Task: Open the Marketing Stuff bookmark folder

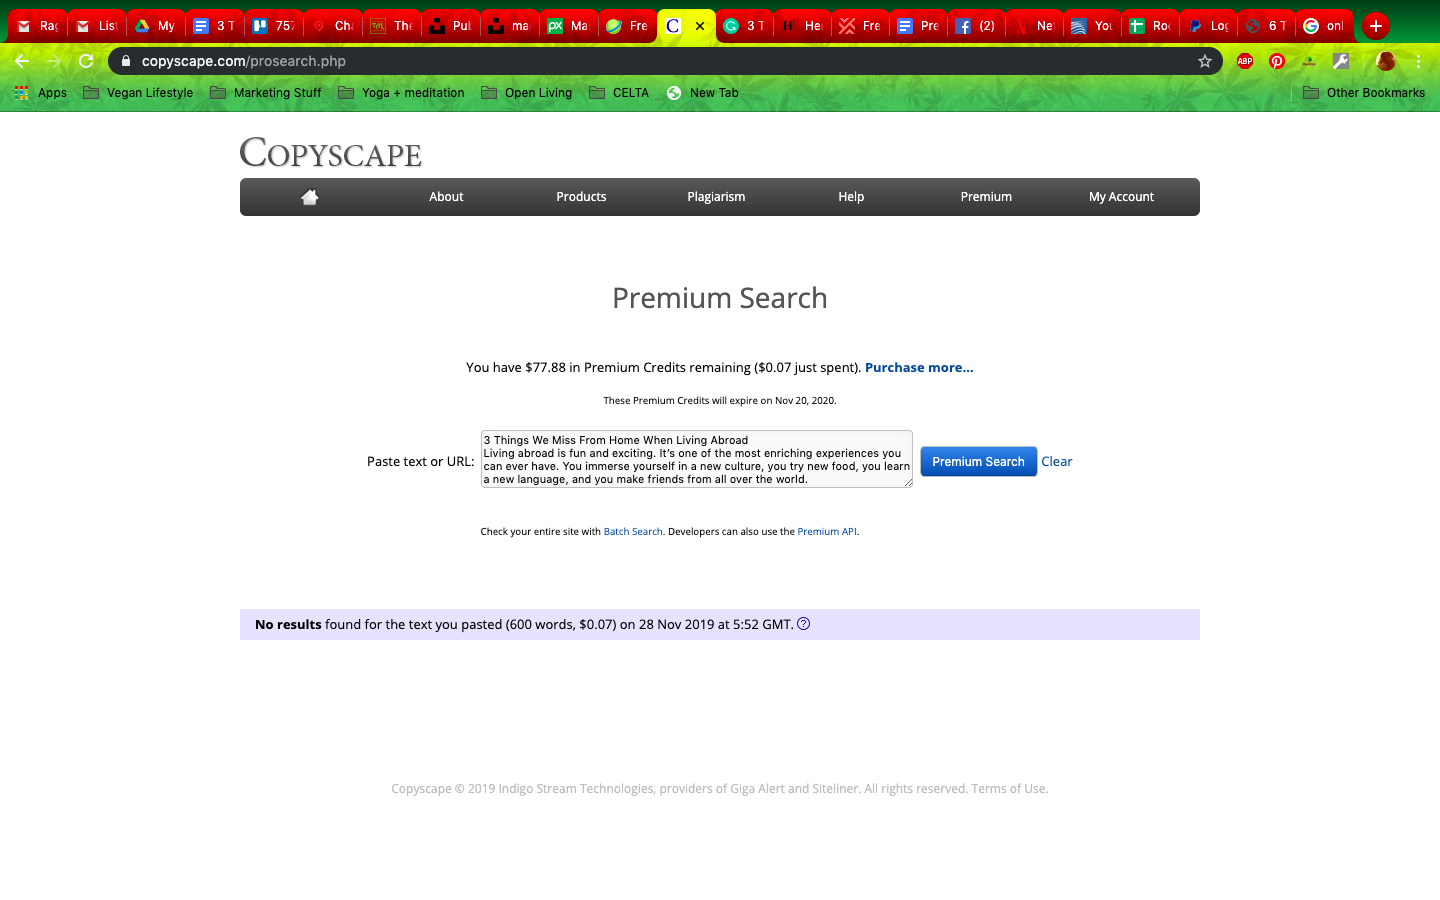Action: point(266,93)
